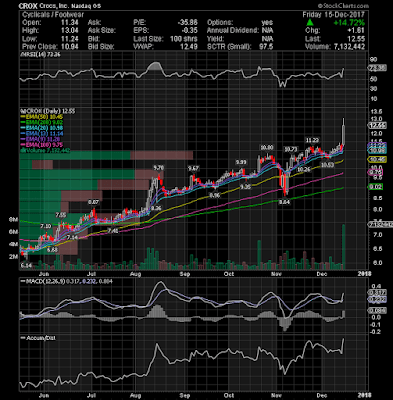Click the 11.22 peak price annotation

(313, 140)
